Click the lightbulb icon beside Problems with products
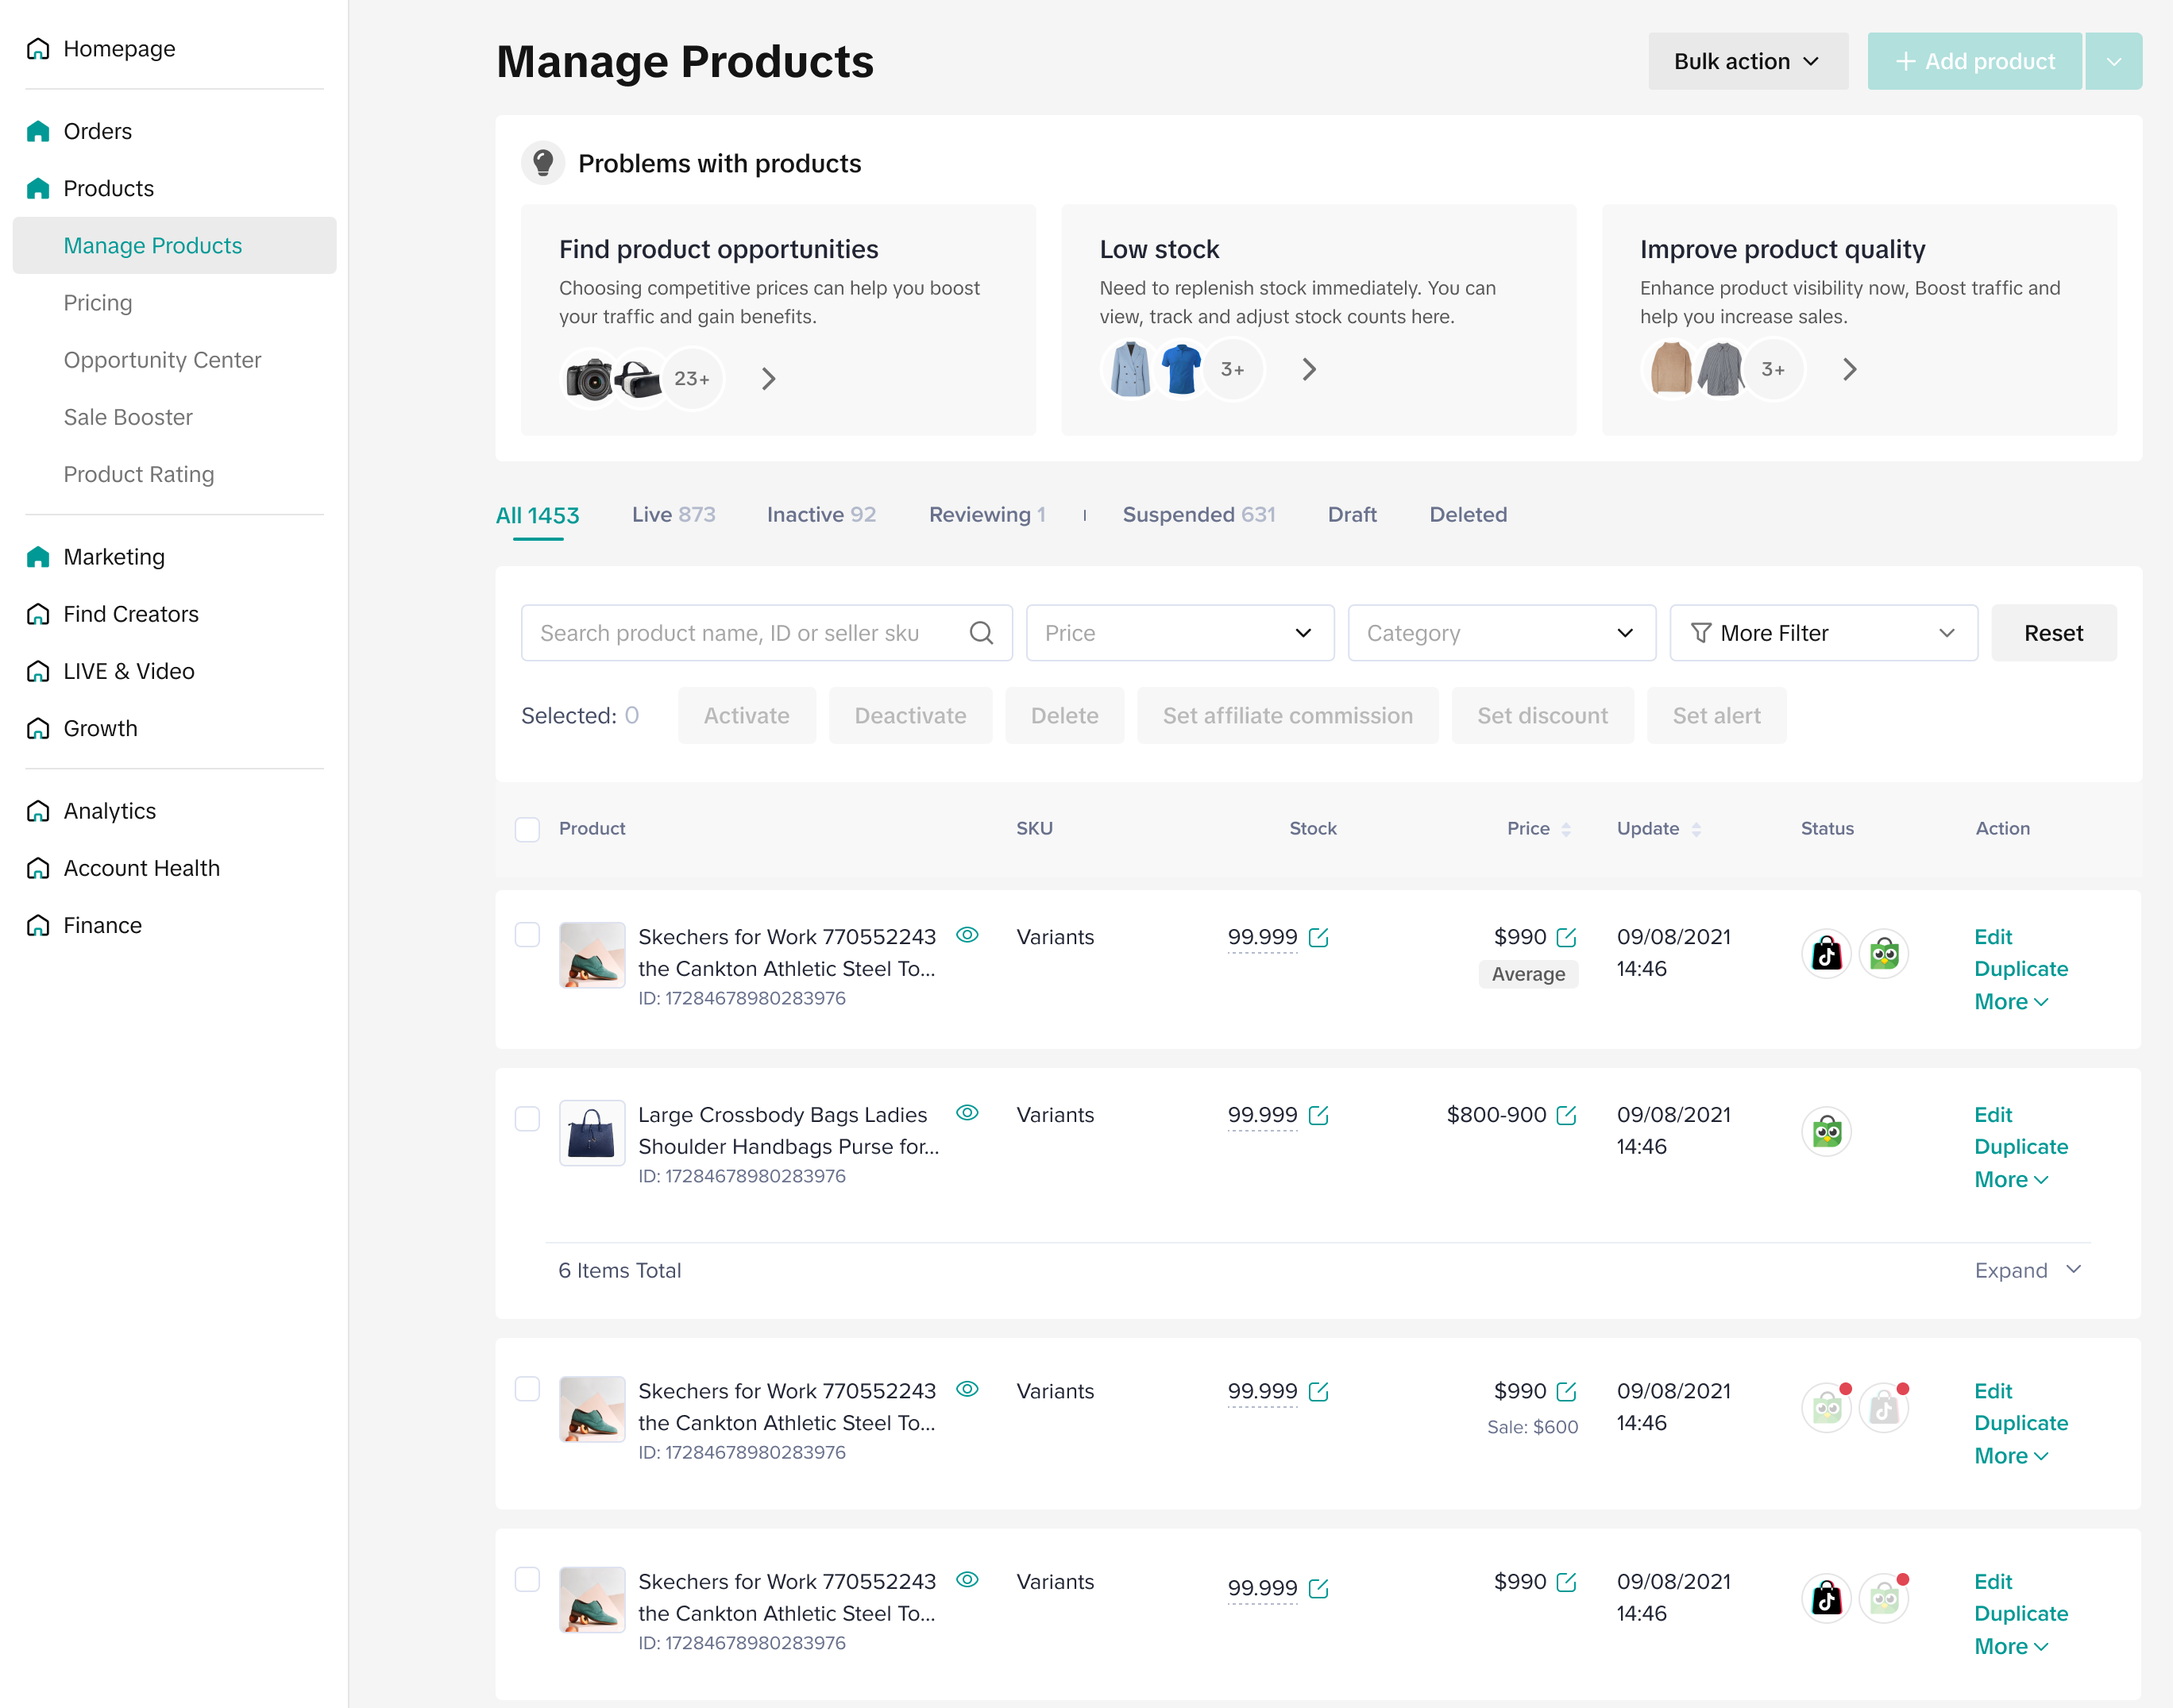This screenshot has height=1708, width=2173. (x=543, y=163)
